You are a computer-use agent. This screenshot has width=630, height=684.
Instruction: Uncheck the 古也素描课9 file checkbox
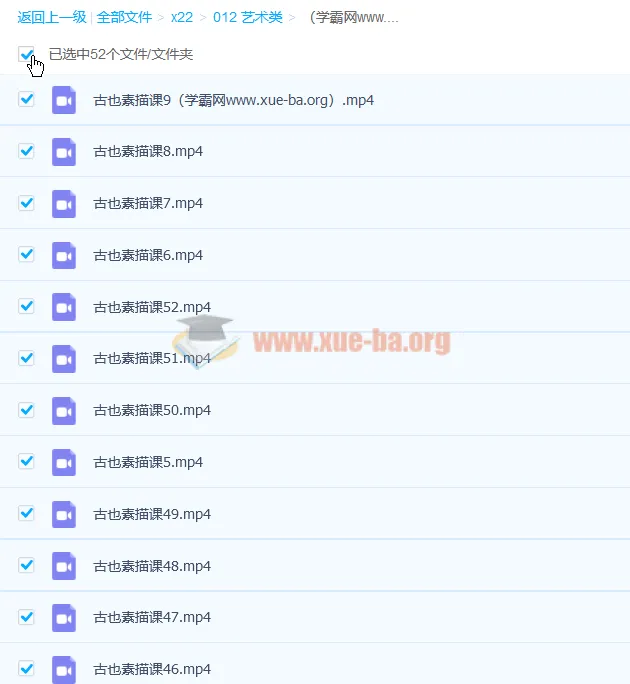click(x=27, y=99)
